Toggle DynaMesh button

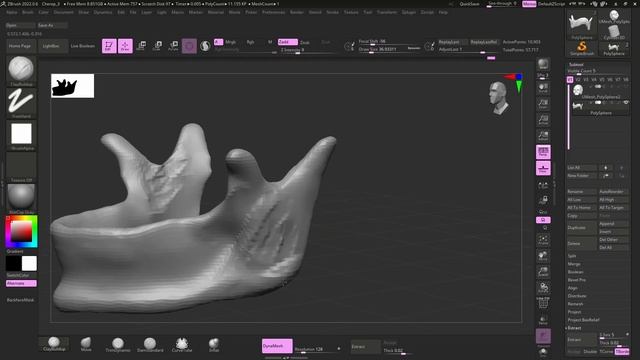277,346
